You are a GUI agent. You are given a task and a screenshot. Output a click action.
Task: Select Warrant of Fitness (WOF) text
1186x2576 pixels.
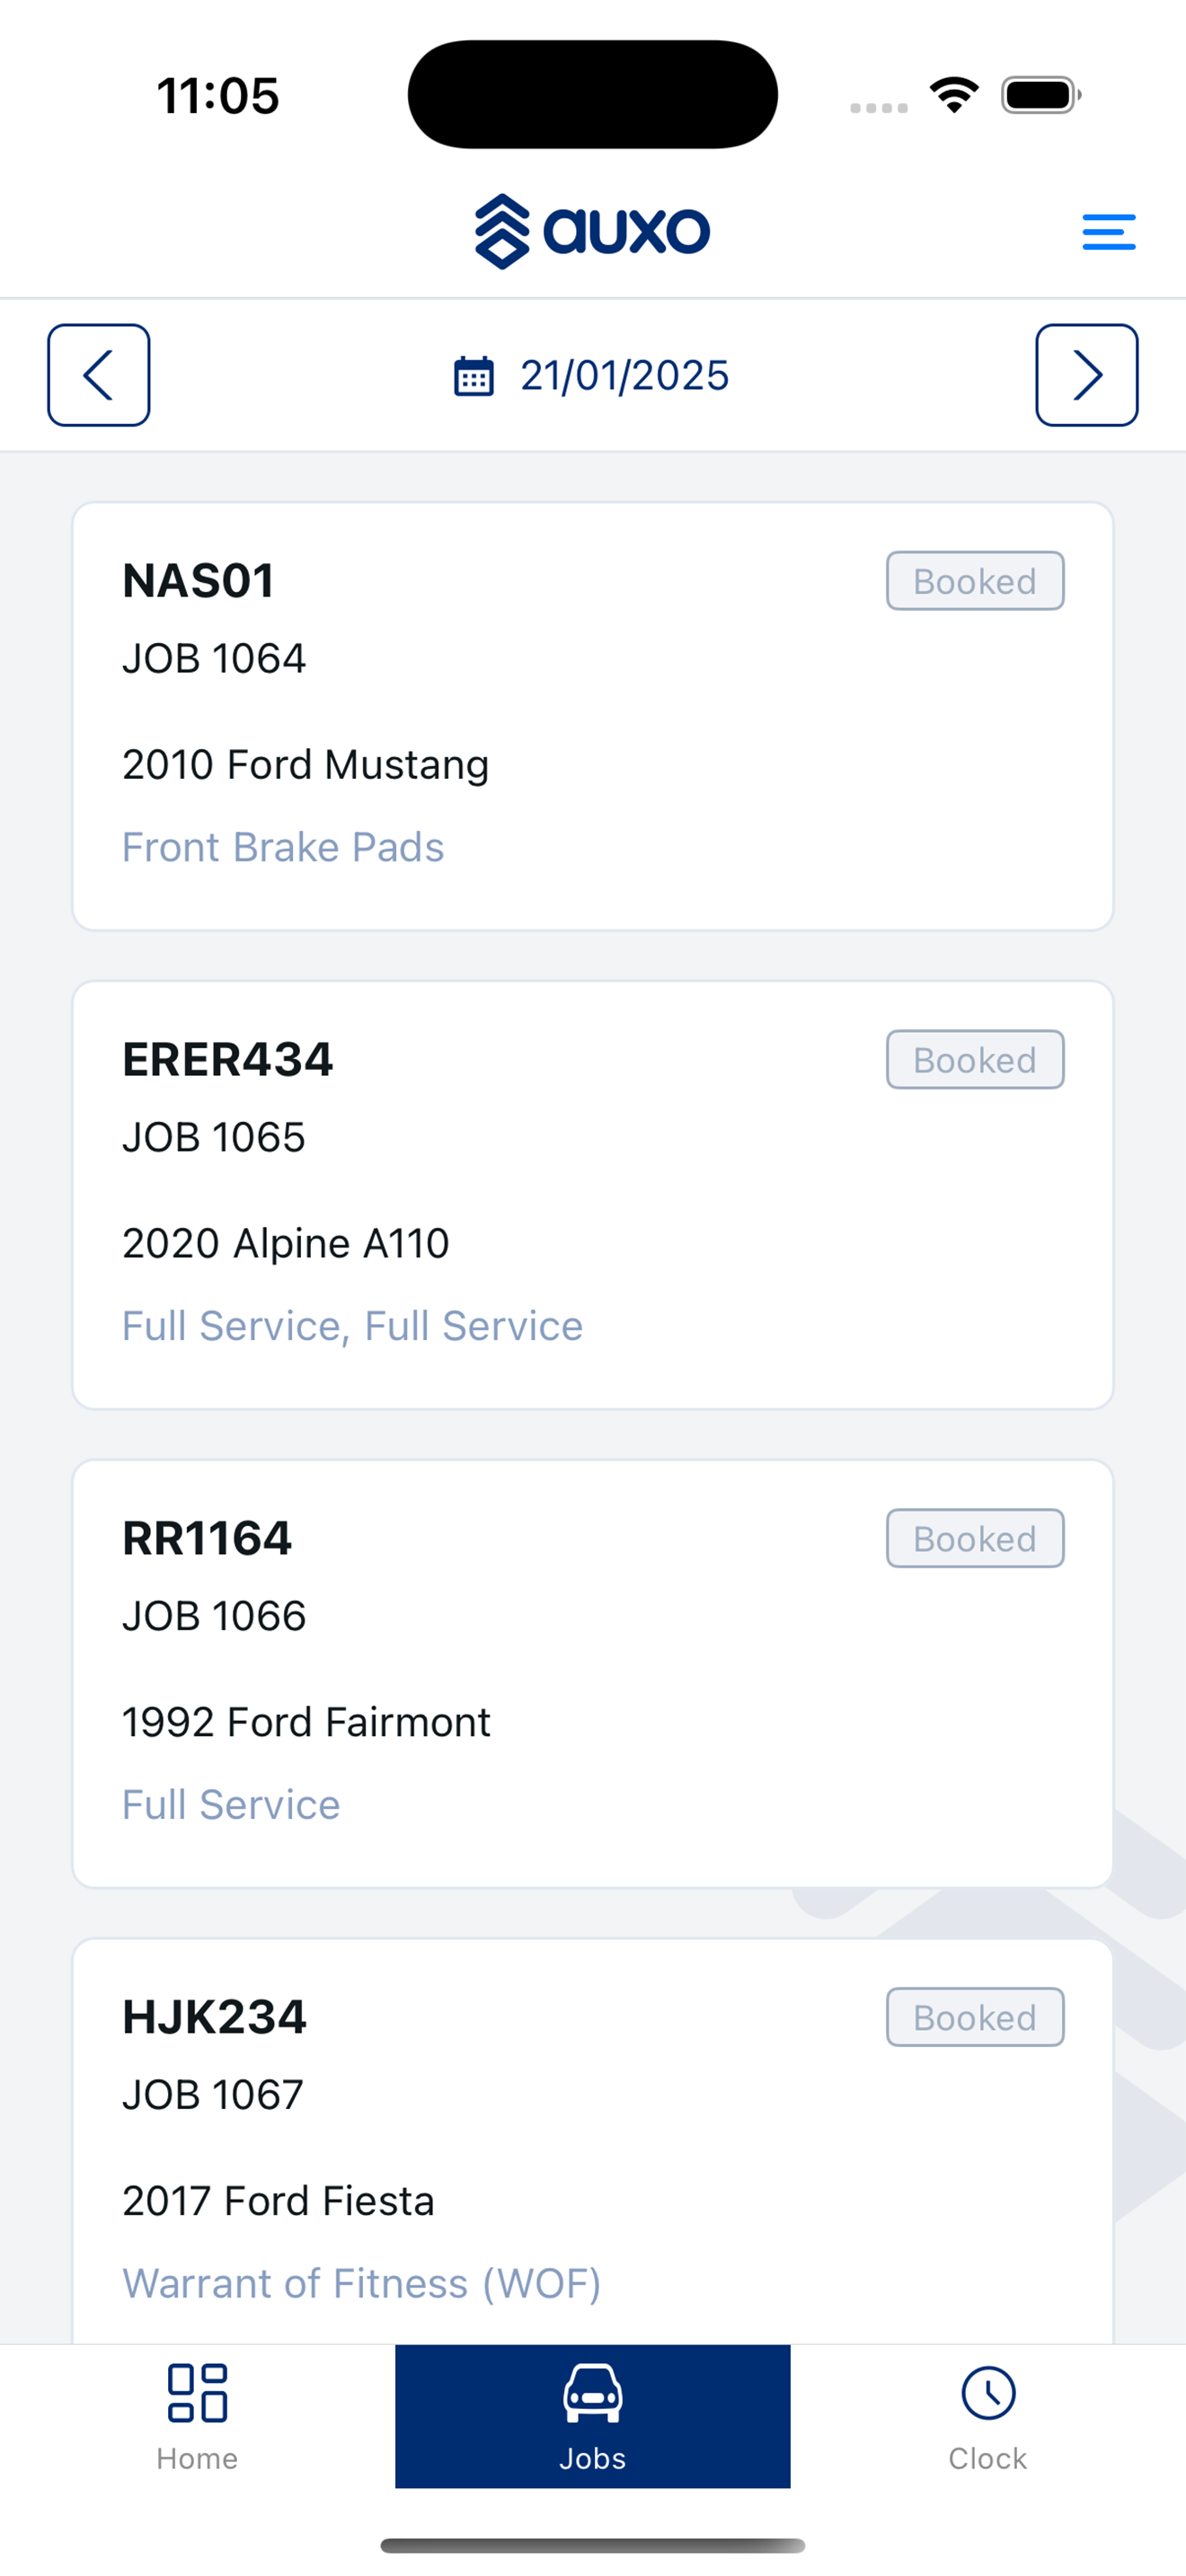point(361,2284)
